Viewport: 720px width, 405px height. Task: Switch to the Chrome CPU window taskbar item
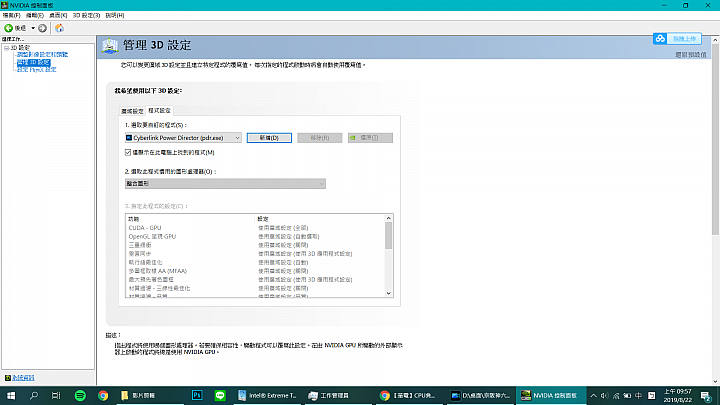coord(409,395)
